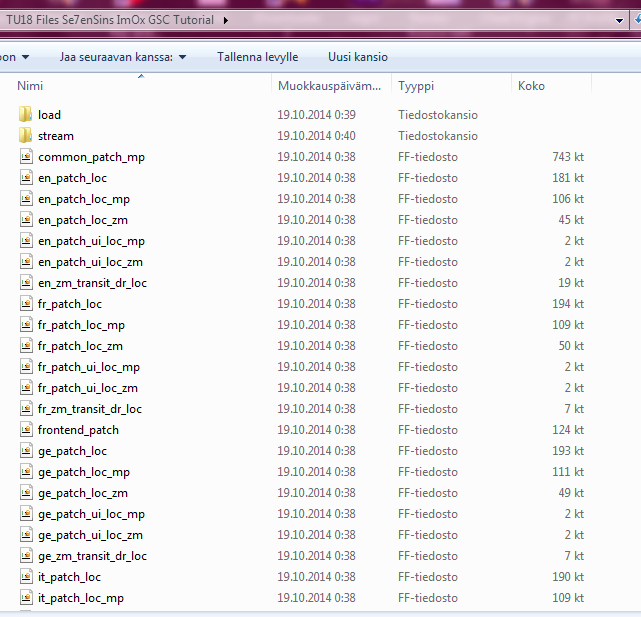Image resolution: width=641 pixels, height=617 pixels.
Task: Select the fr_zm_transit_dr_loc file icon
Action: [x=26, y=408]
